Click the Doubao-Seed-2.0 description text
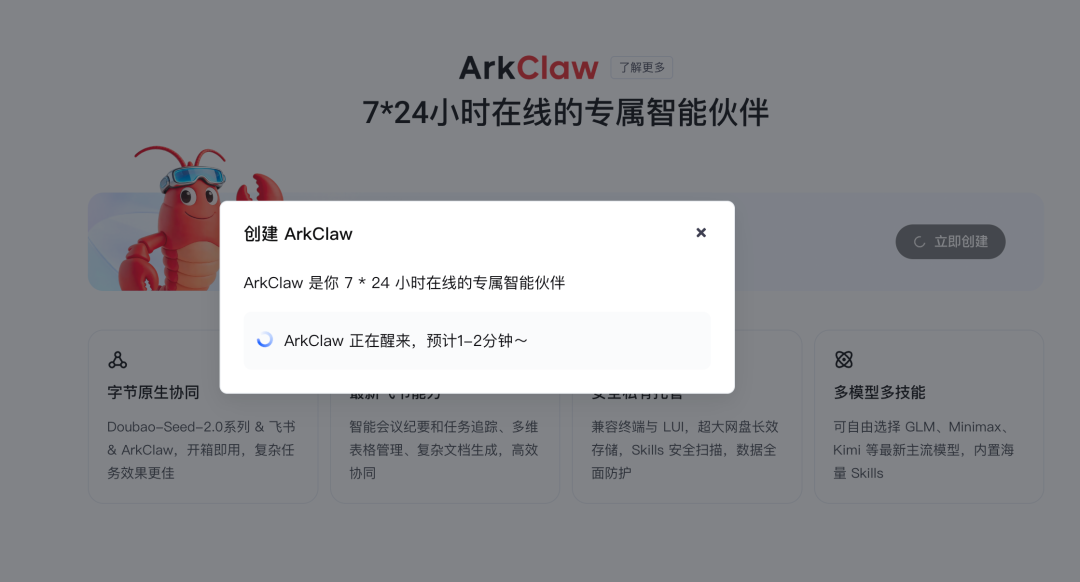The image size is (1080, 582). (x=201, y=450)
